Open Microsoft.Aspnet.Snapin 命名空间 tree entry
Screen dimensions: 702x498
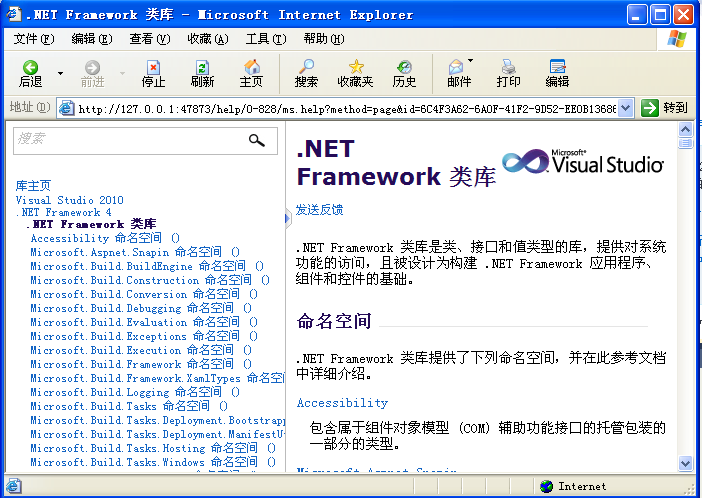135,252
